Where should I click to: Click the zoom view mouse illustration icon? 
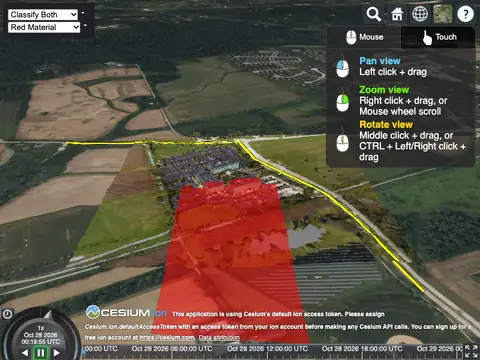[x=342, y=101]
